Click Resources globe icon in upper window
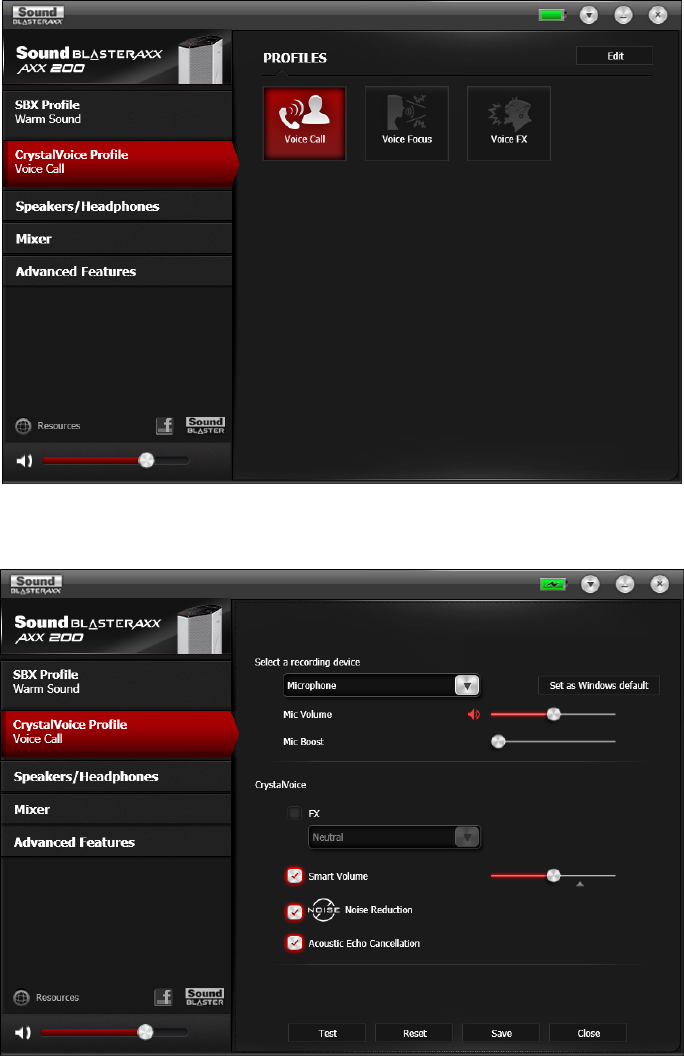The width and height of the screenshot is (684, 1056). 24,426
